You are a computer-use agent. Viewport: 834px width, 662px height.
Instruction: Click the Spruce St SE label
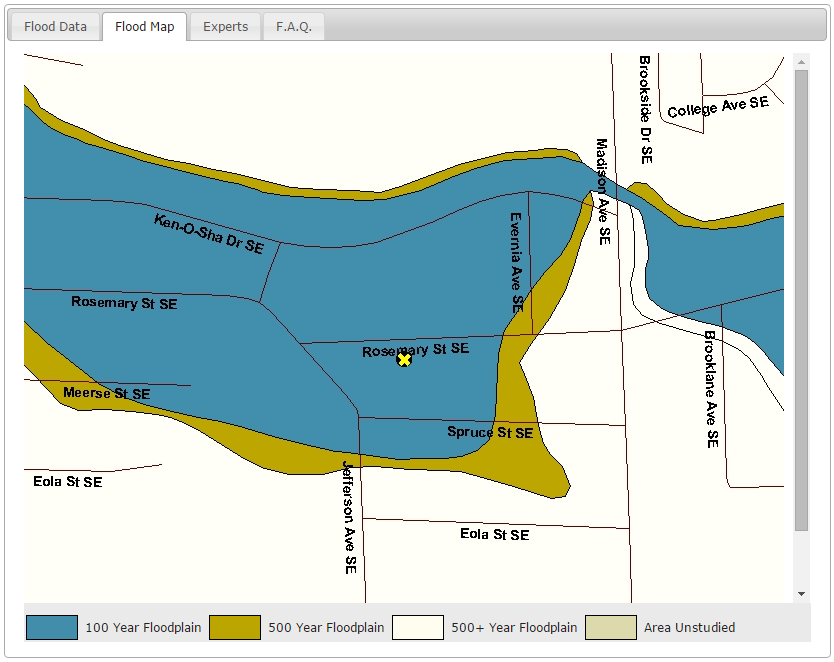coord(490,432)
